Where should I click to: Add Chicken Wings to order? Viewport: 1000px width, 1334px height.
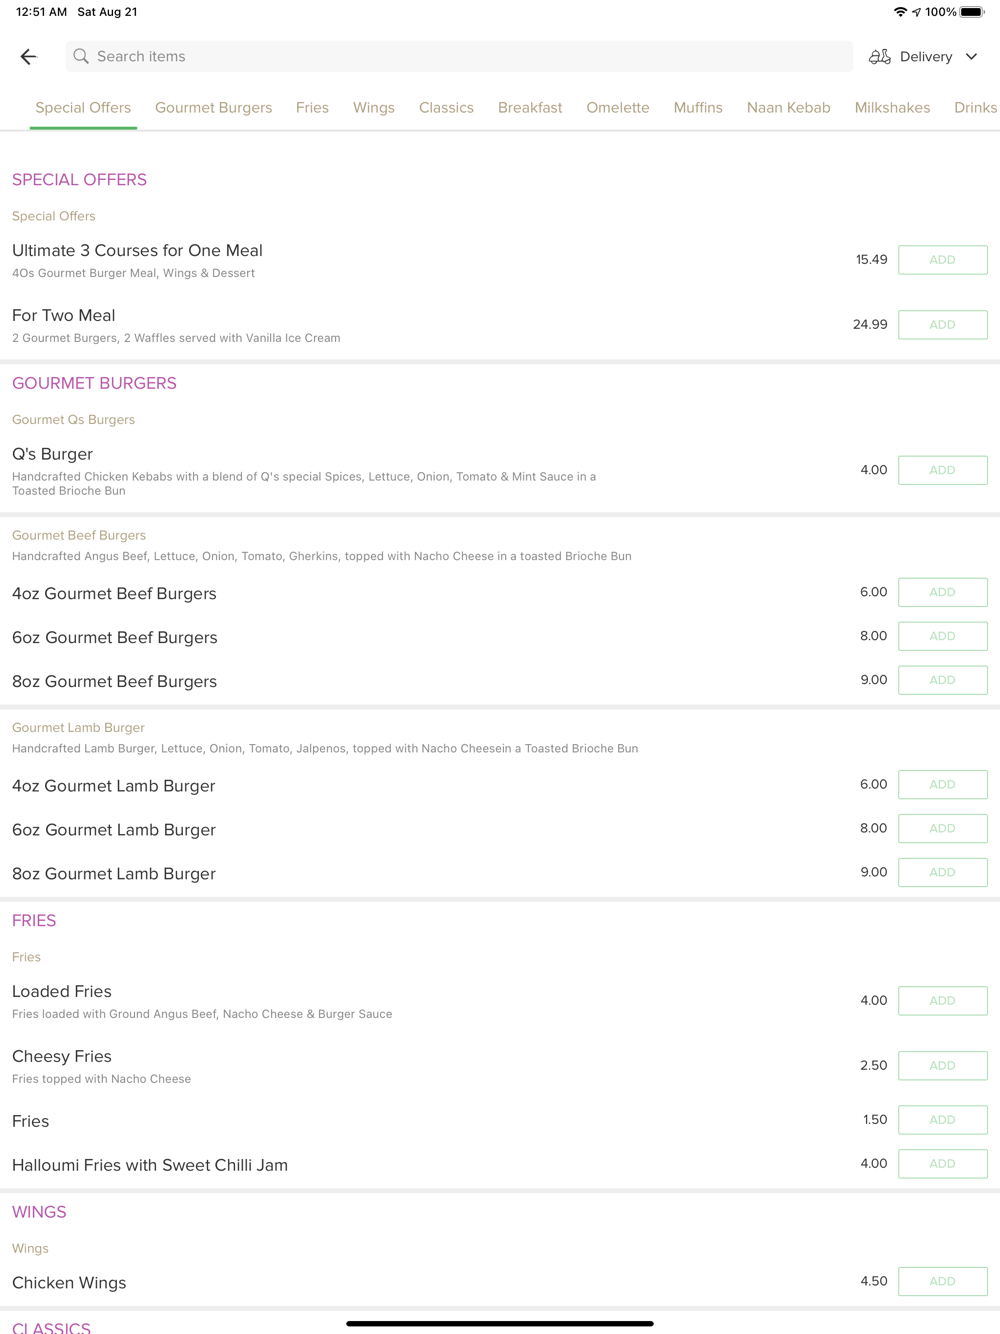[x=942, y=1281]
